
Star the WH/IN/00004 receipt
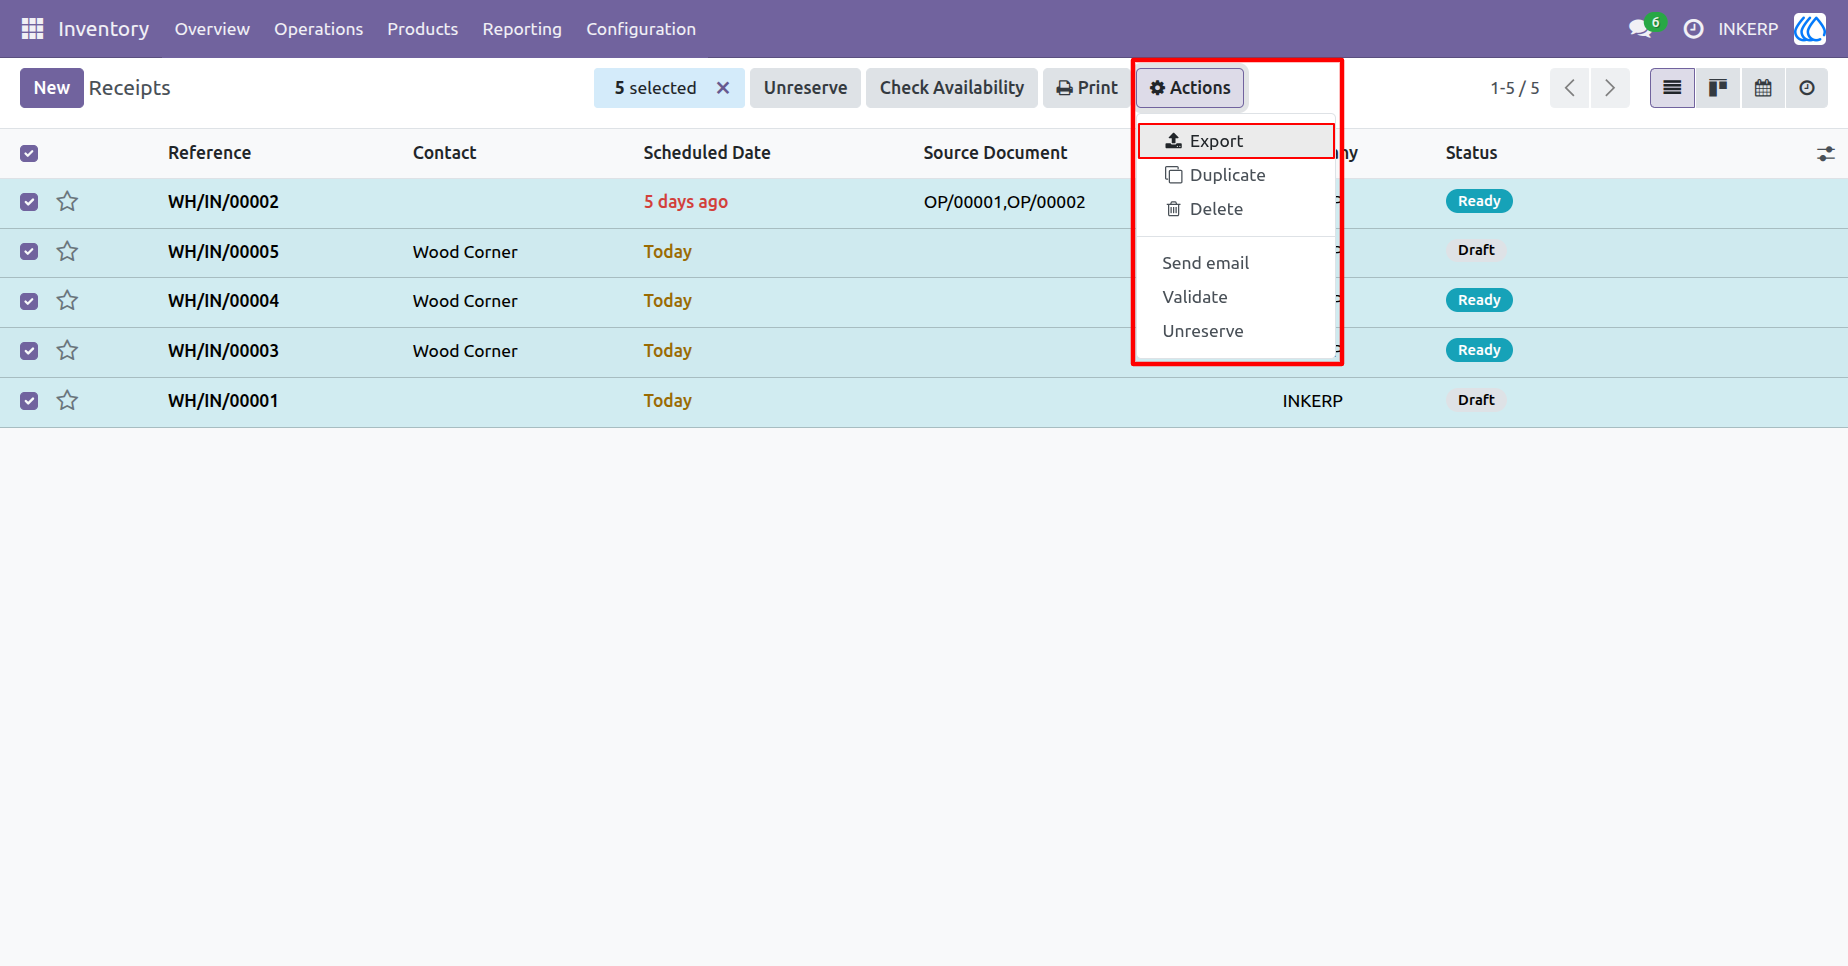click(67, 301)
